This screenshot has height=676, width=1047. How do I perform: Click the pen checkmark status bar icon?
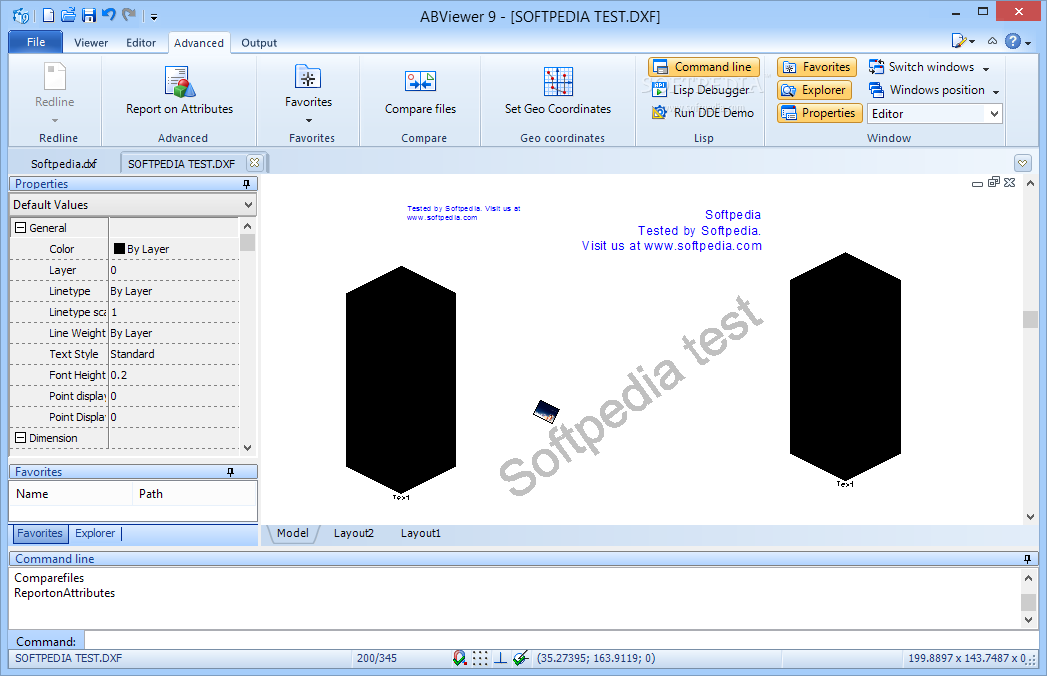[x=521, y=659]
